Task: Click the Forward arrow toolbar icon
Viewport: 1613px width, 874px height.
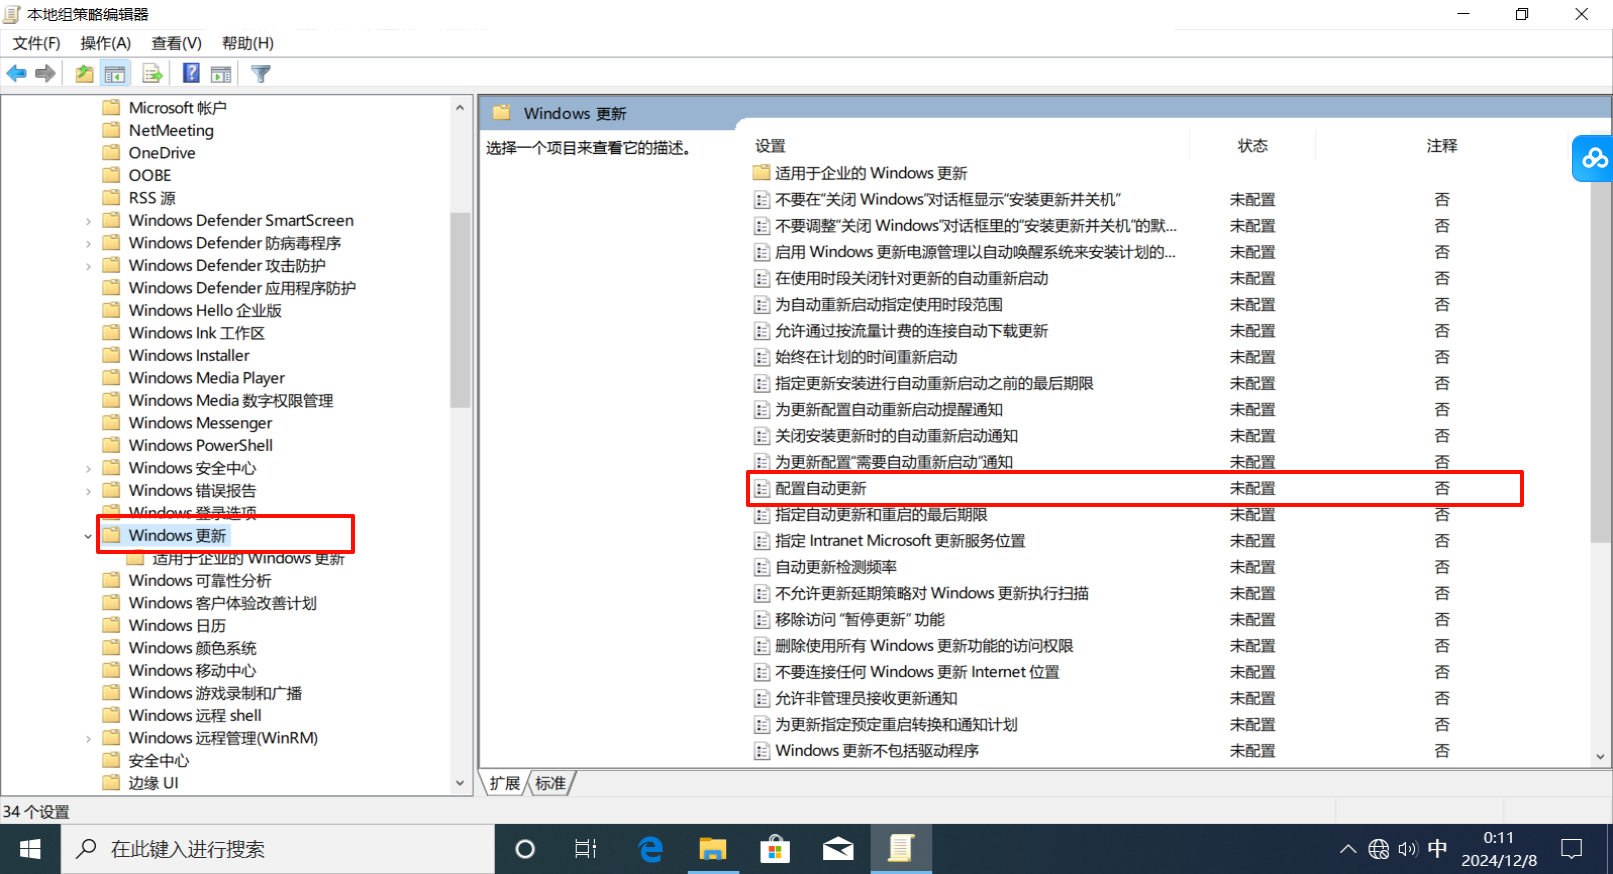Action: [x=45, y=73]
